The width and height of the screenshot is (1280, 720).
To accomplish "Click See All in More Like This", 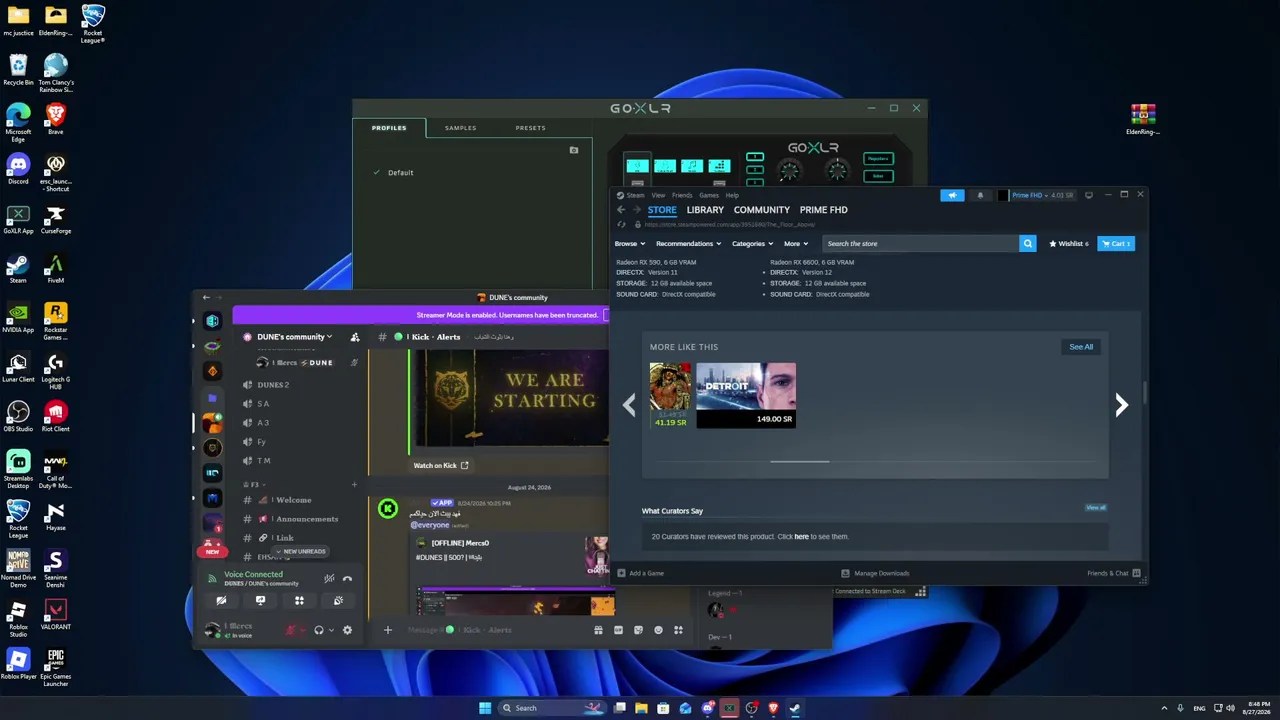I will [1081, 347].
